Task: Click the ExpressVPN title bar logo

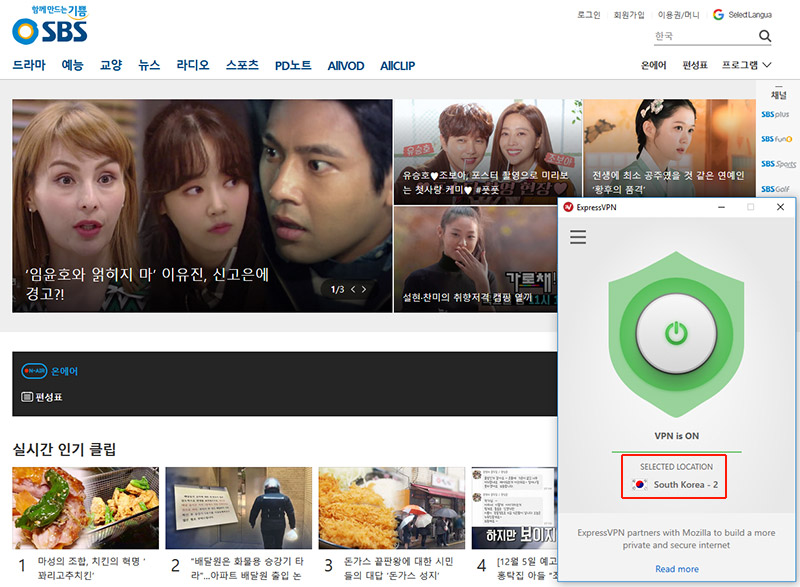Action: 568,207
